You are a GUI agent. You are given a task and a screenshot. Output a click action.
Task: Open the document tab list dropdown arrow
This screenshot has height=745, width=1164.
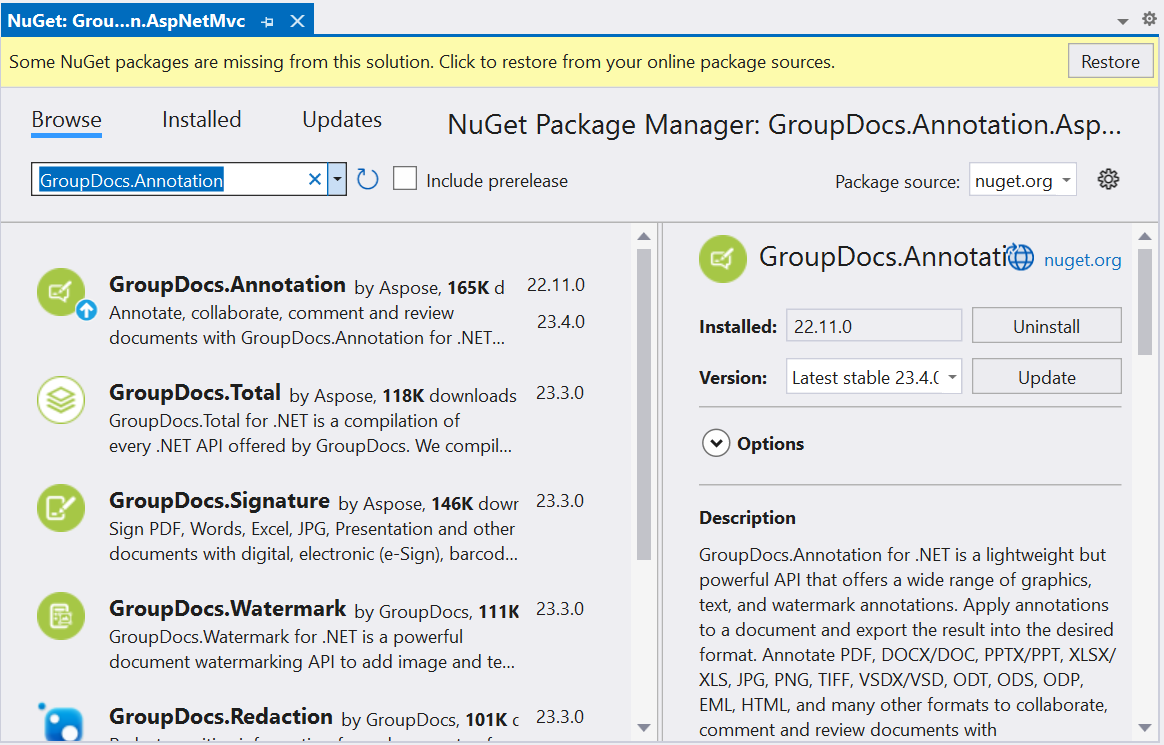(1122, 22)
